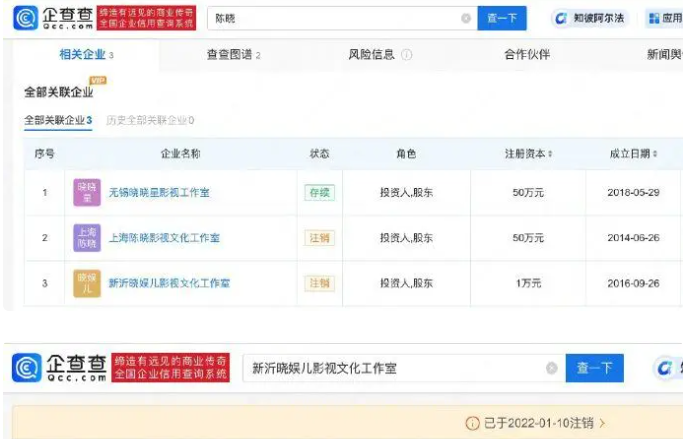Select the 历史全部关联企业 0 sub-tab

click(x=150, y=120)
